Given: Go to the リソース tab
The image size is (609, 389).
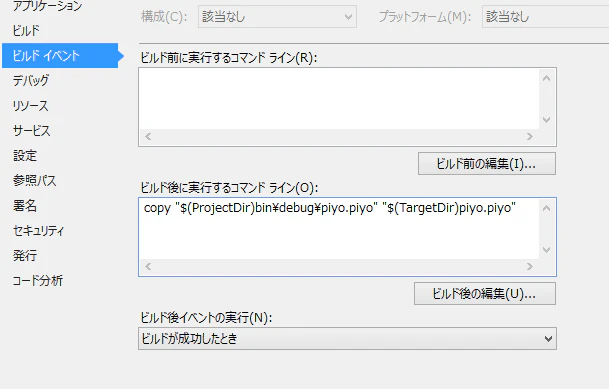Looking at the screenshot, I should (30, 106).
